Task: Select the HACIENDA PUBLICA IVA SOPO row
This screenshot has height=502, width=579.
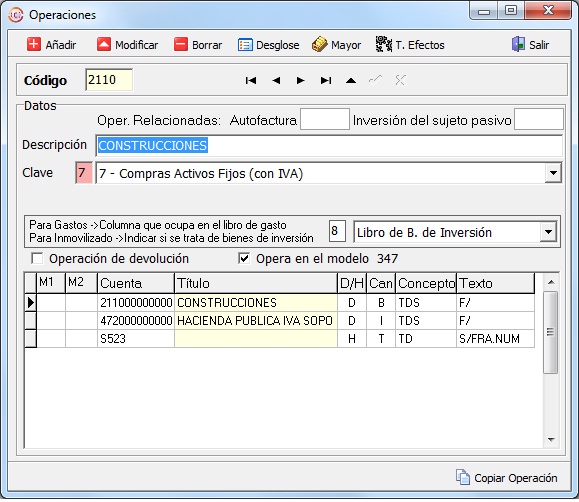Action: [x=280, y=321]
